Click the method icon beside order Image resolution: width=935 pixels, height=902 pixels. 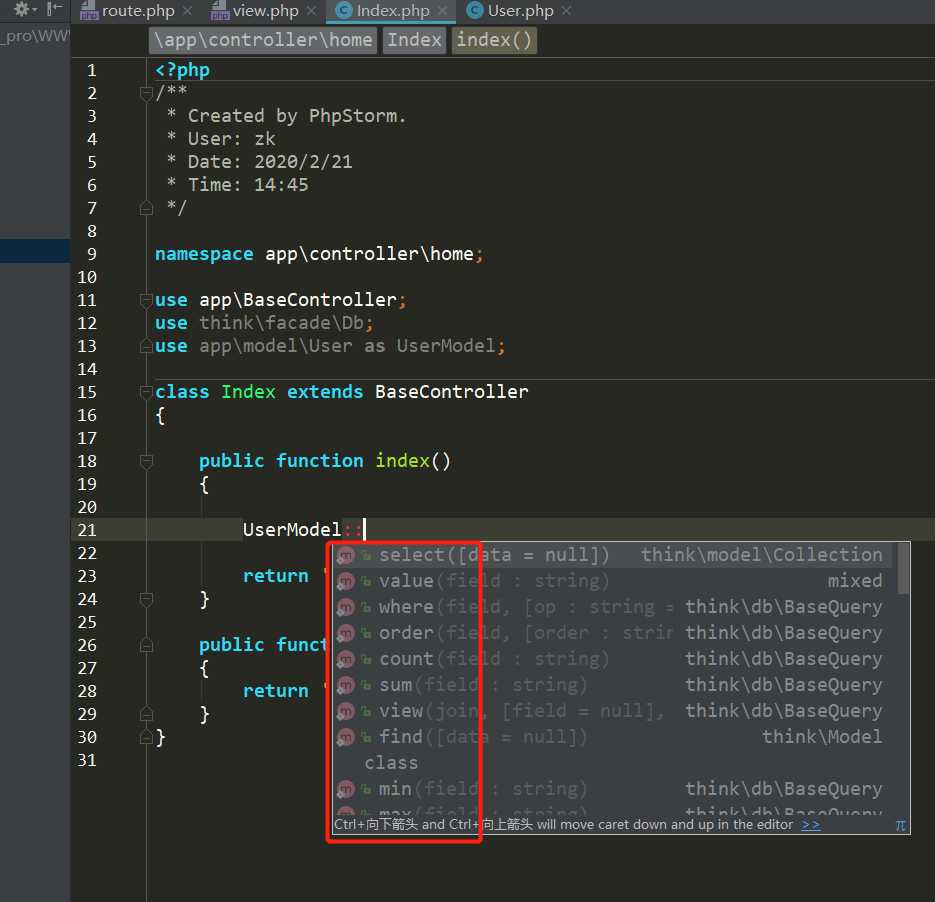tap(346, 633)
